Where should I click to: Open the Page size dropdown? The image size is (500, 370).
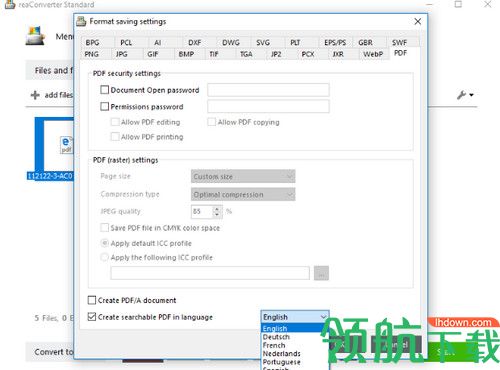pyautogui.click(x=243, y=176)
